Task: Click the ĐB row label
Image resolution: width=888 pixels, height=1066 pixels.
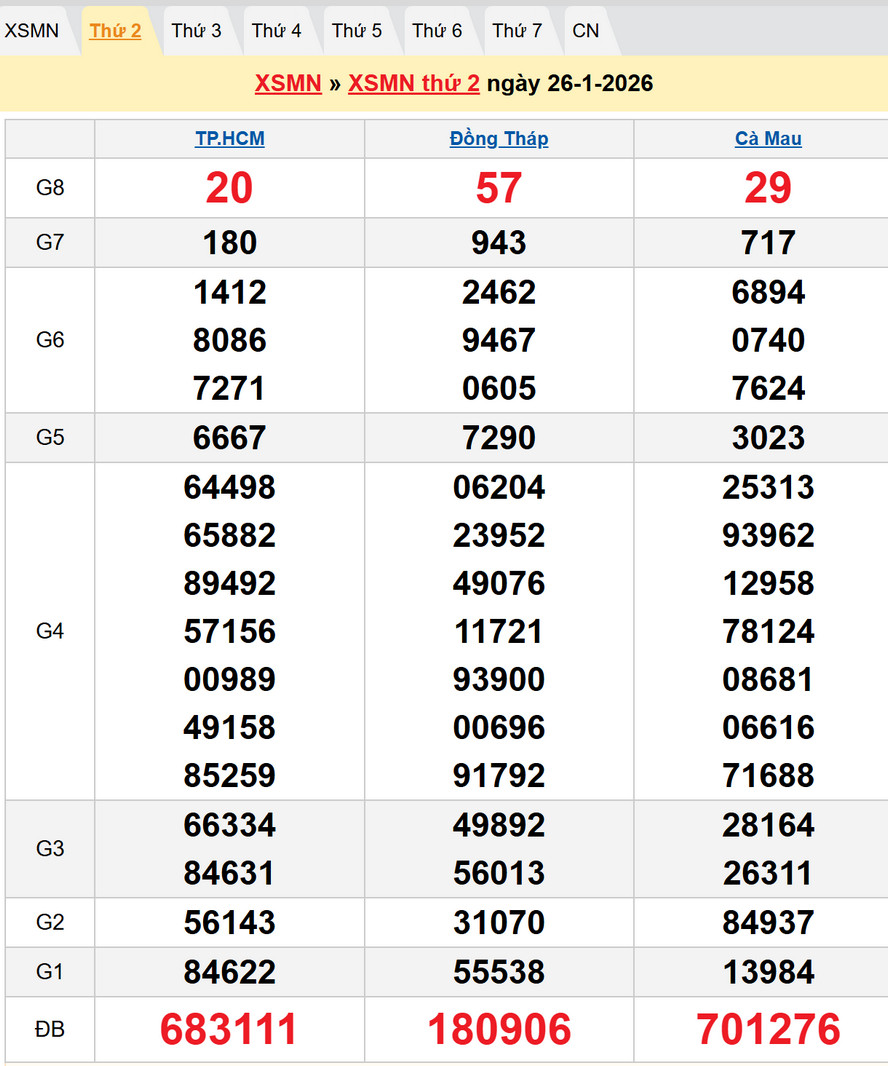Action: (x=50, y=1029)
